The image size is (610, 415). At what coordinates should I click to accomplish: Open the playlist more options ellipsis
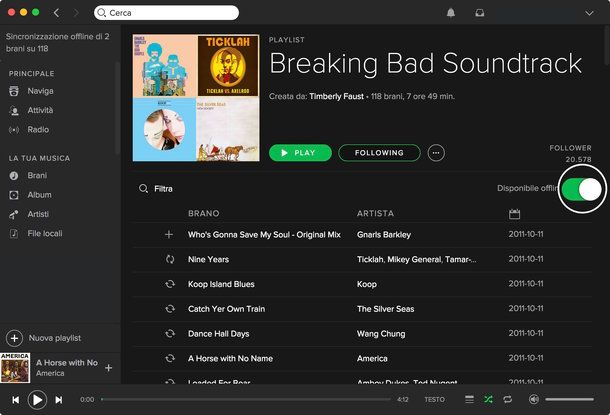click(x=436, y=153)
